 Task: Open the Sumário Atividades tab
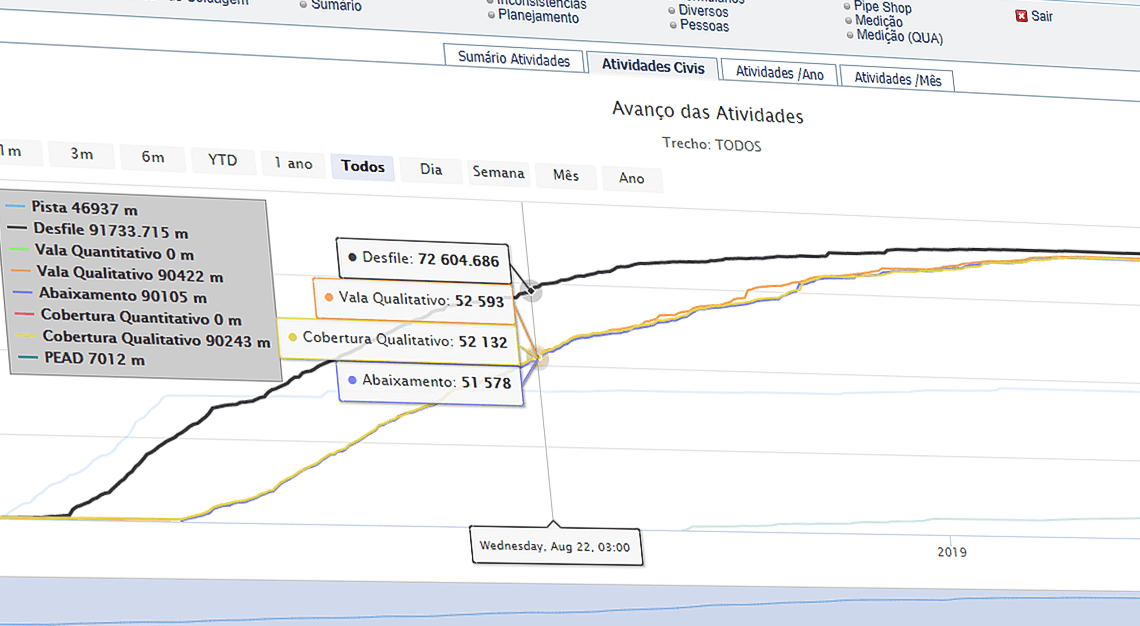pyautogui.click(x=514, y=60)
